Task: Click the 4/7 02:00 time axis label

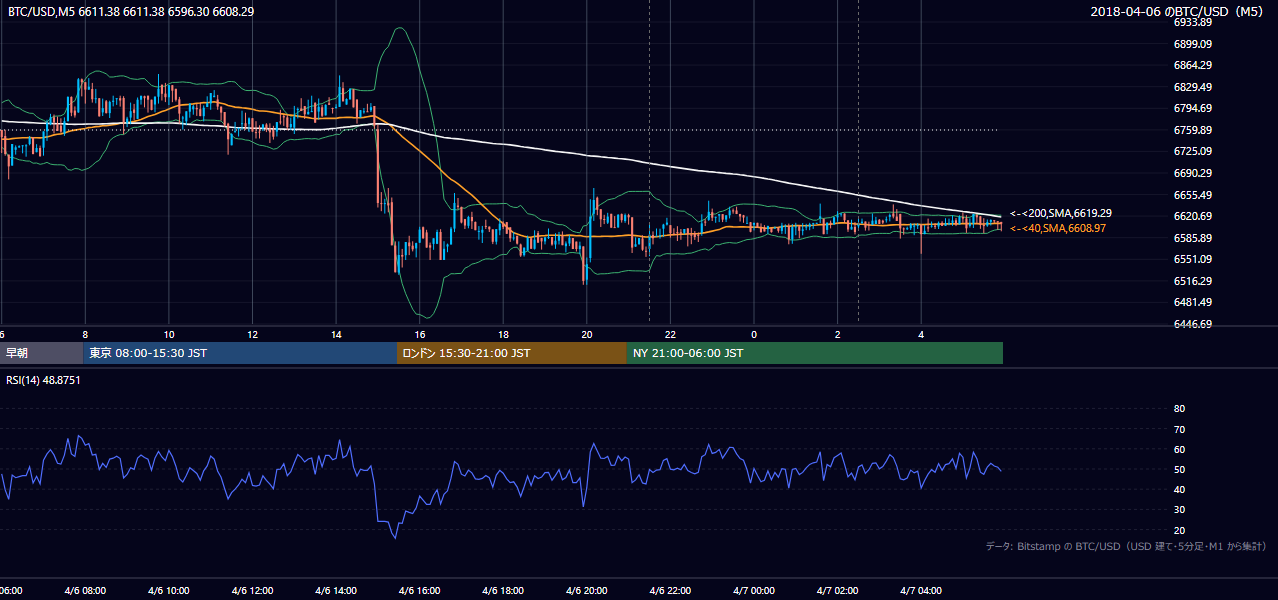Action: point(837,591)
